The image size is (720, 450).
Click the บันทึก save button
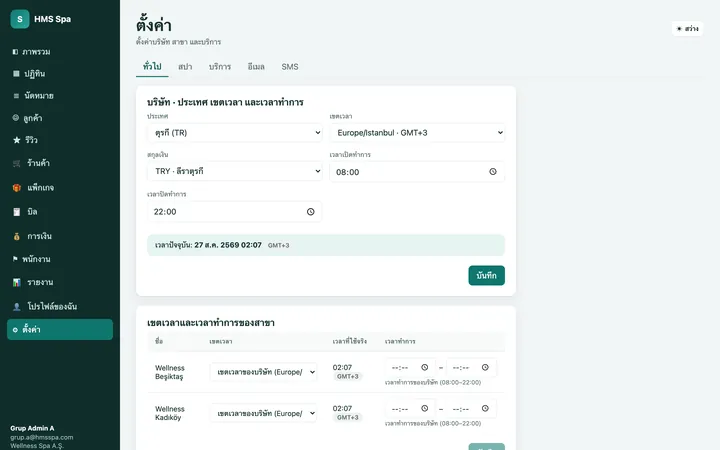point(486,276)
